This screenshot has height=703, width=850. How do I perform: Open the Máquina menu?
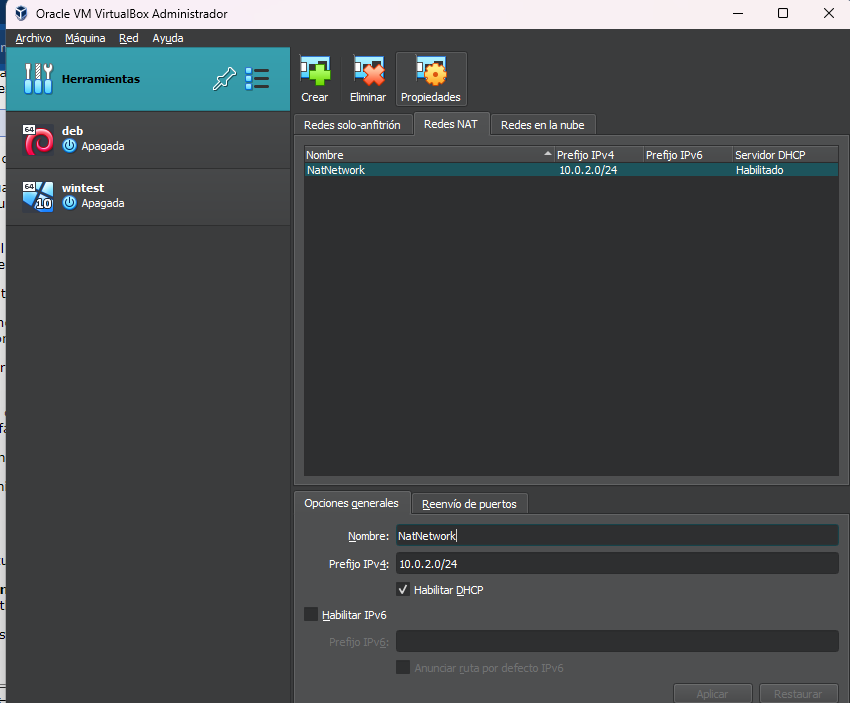tap(85, 38)
